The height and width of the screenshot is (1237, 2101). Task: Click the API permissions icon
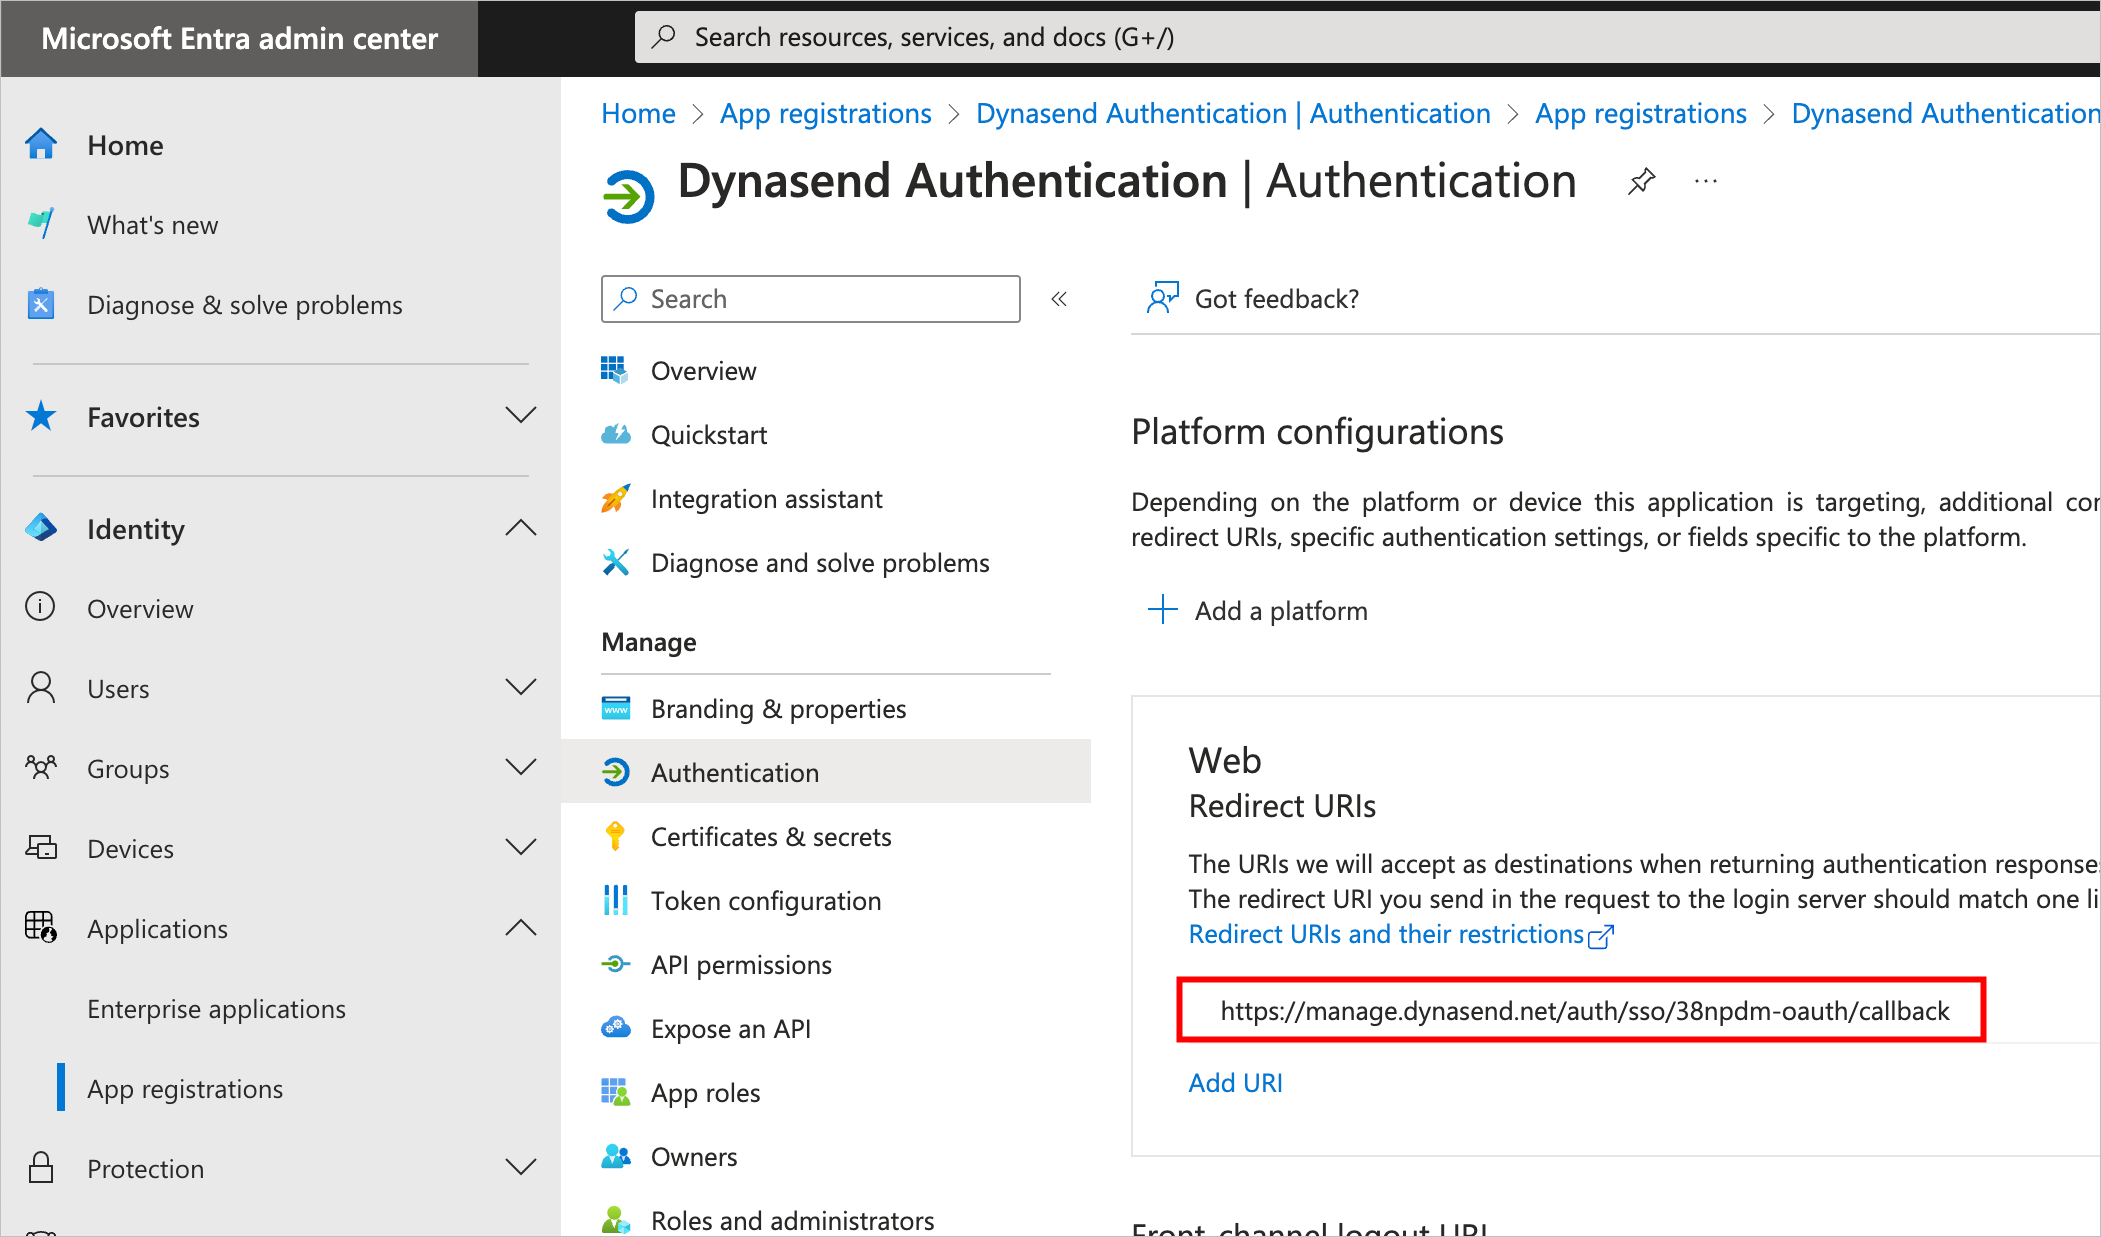click(616, 964)
